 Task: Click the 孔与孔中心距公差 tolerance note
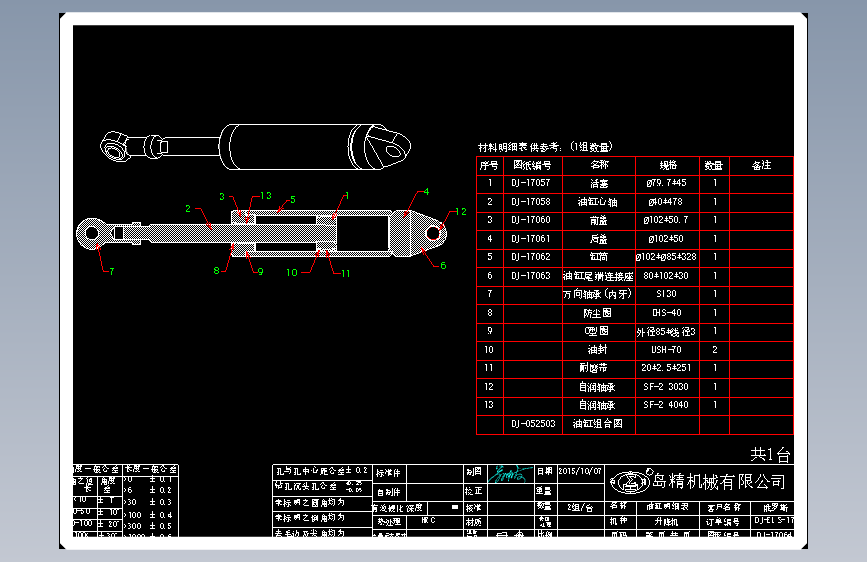click(321, 471)
